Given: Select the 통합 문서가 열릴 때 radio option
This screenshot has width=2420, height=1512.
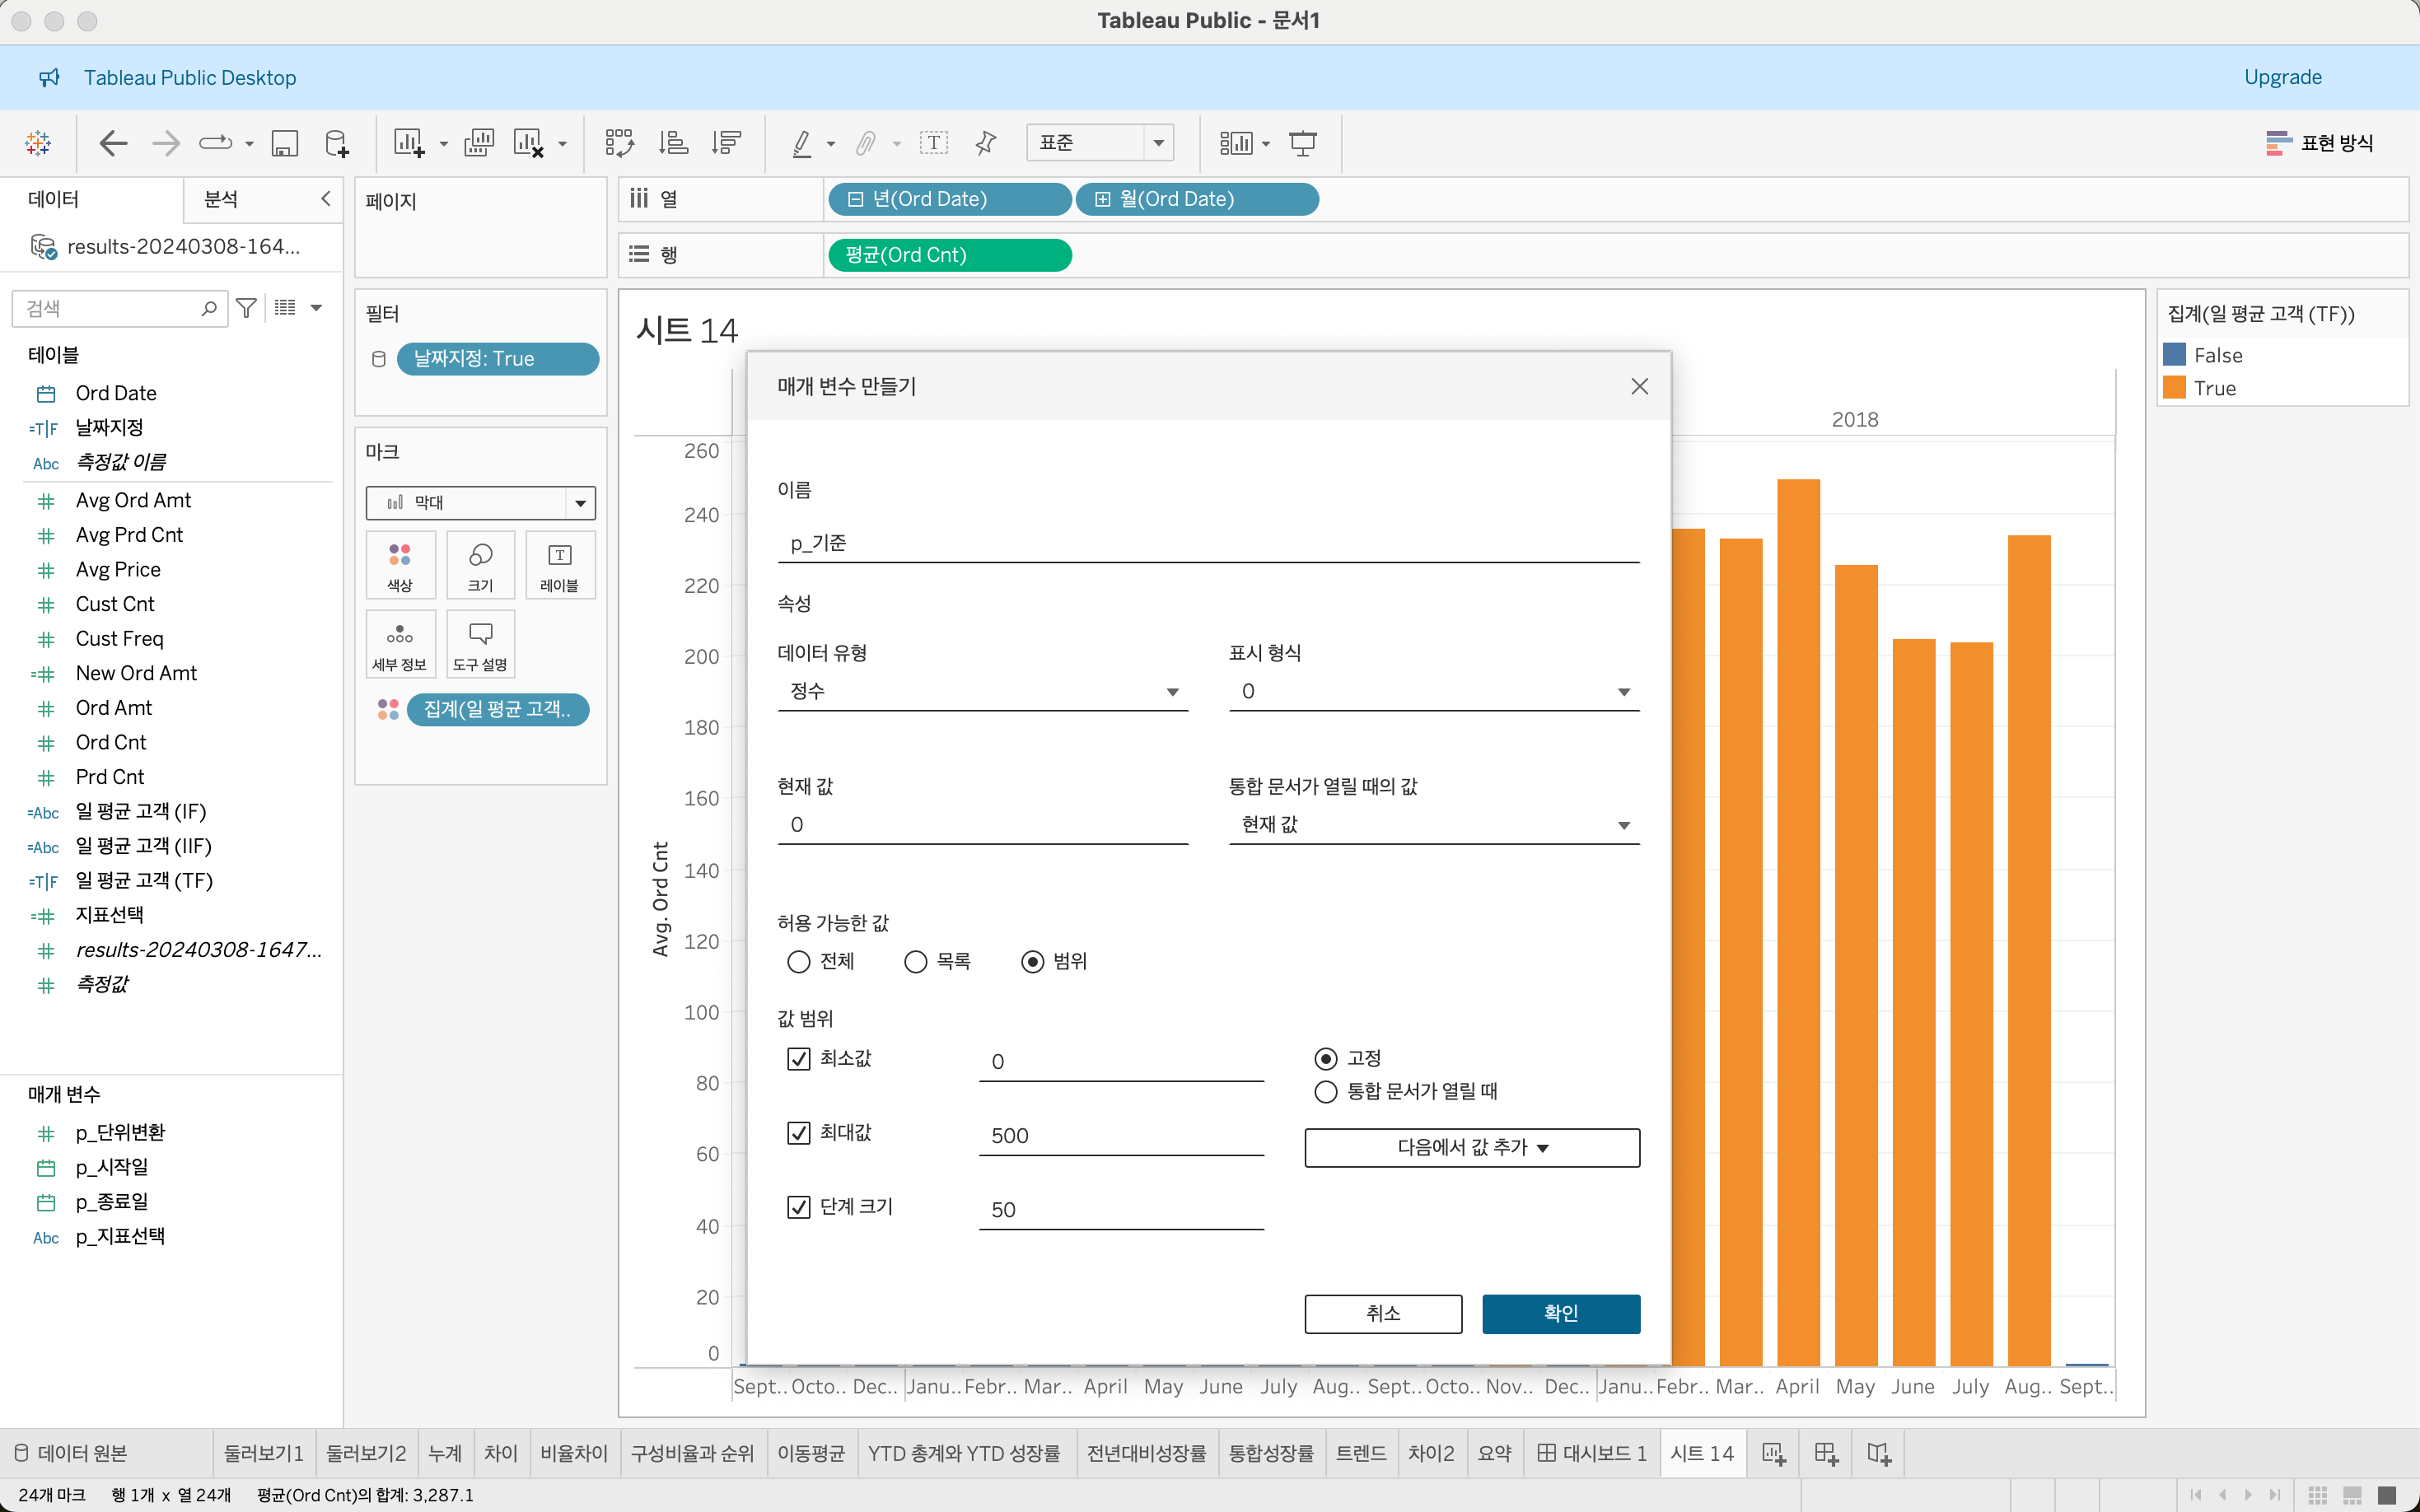Looking at the screenshot, I should [1325, 1091].
